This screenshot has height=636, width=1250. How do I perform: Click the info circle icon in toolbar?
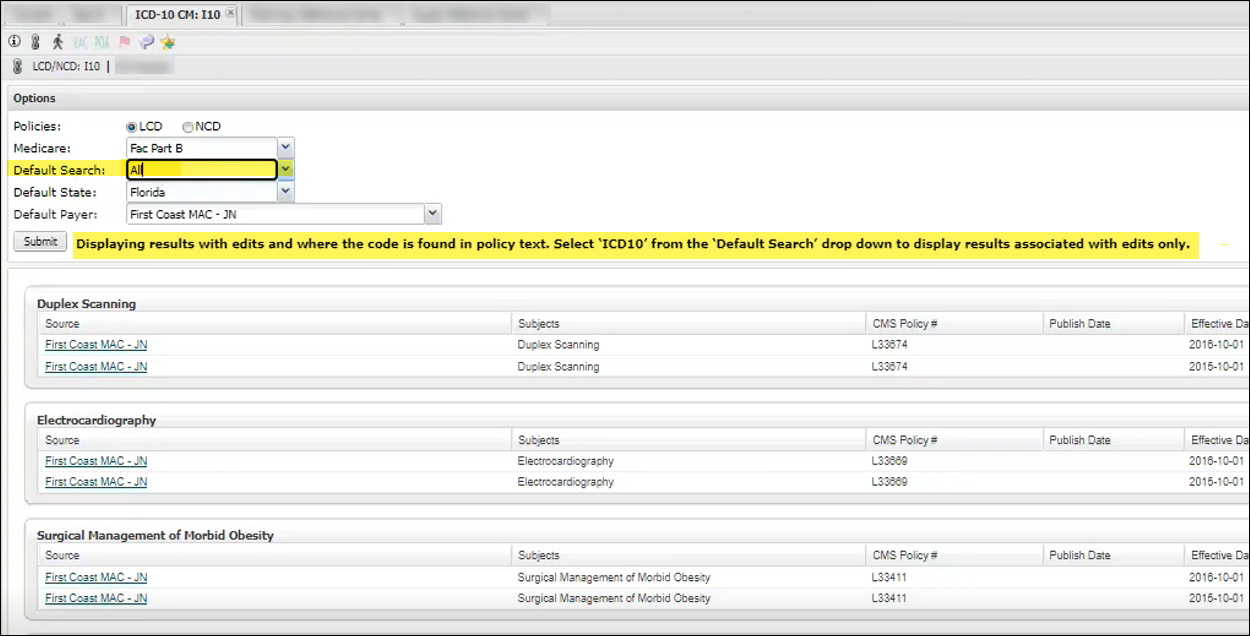(14, 42)
